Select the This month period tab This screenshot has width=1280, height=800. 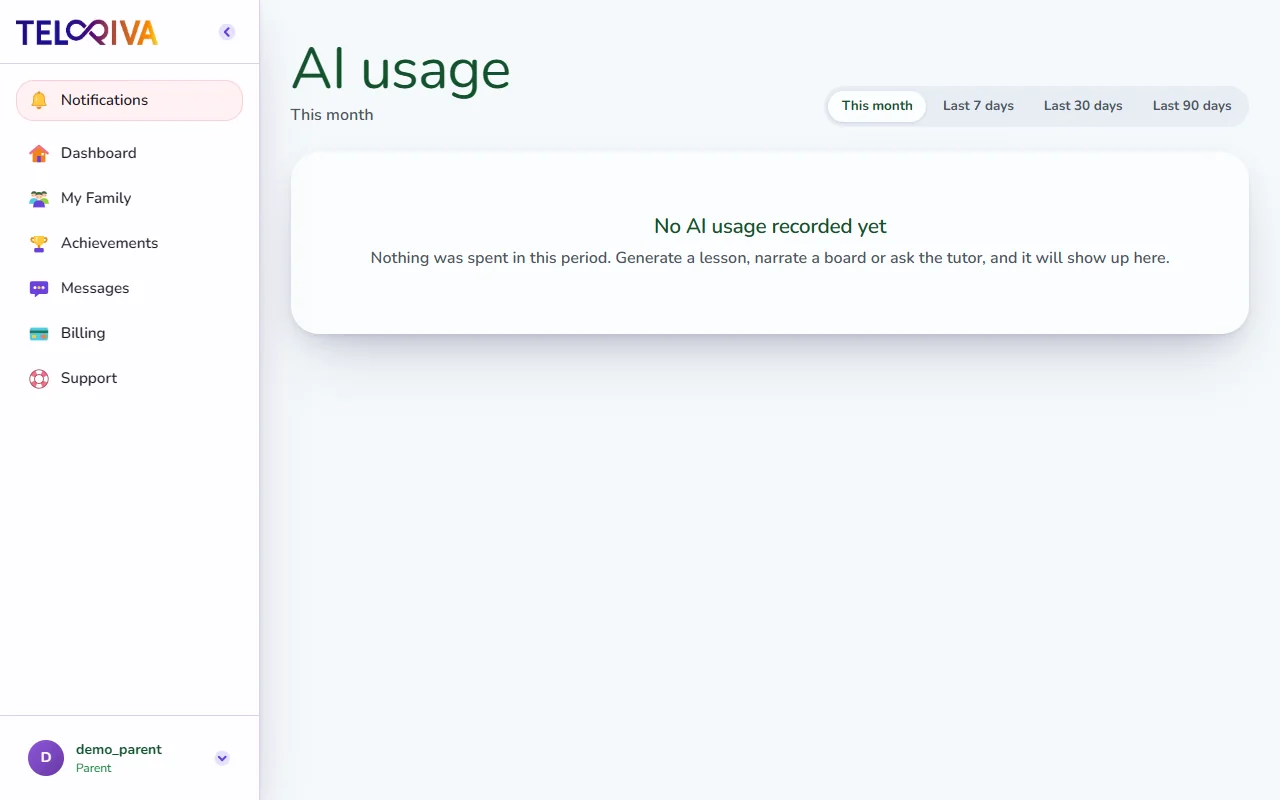tap(877, 106)
